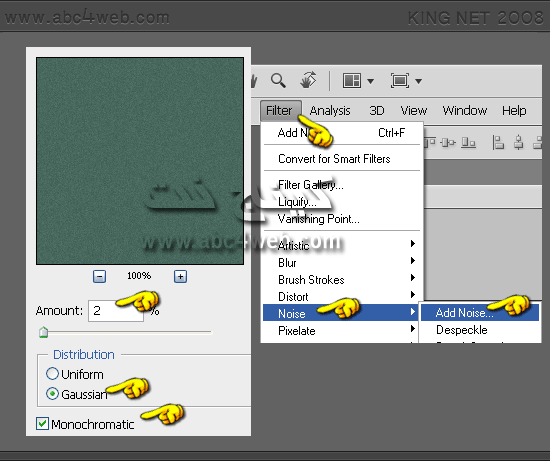Toggle the Monochromatic checkbox
This screenshot has height=461, width=550.
point(42,423)
